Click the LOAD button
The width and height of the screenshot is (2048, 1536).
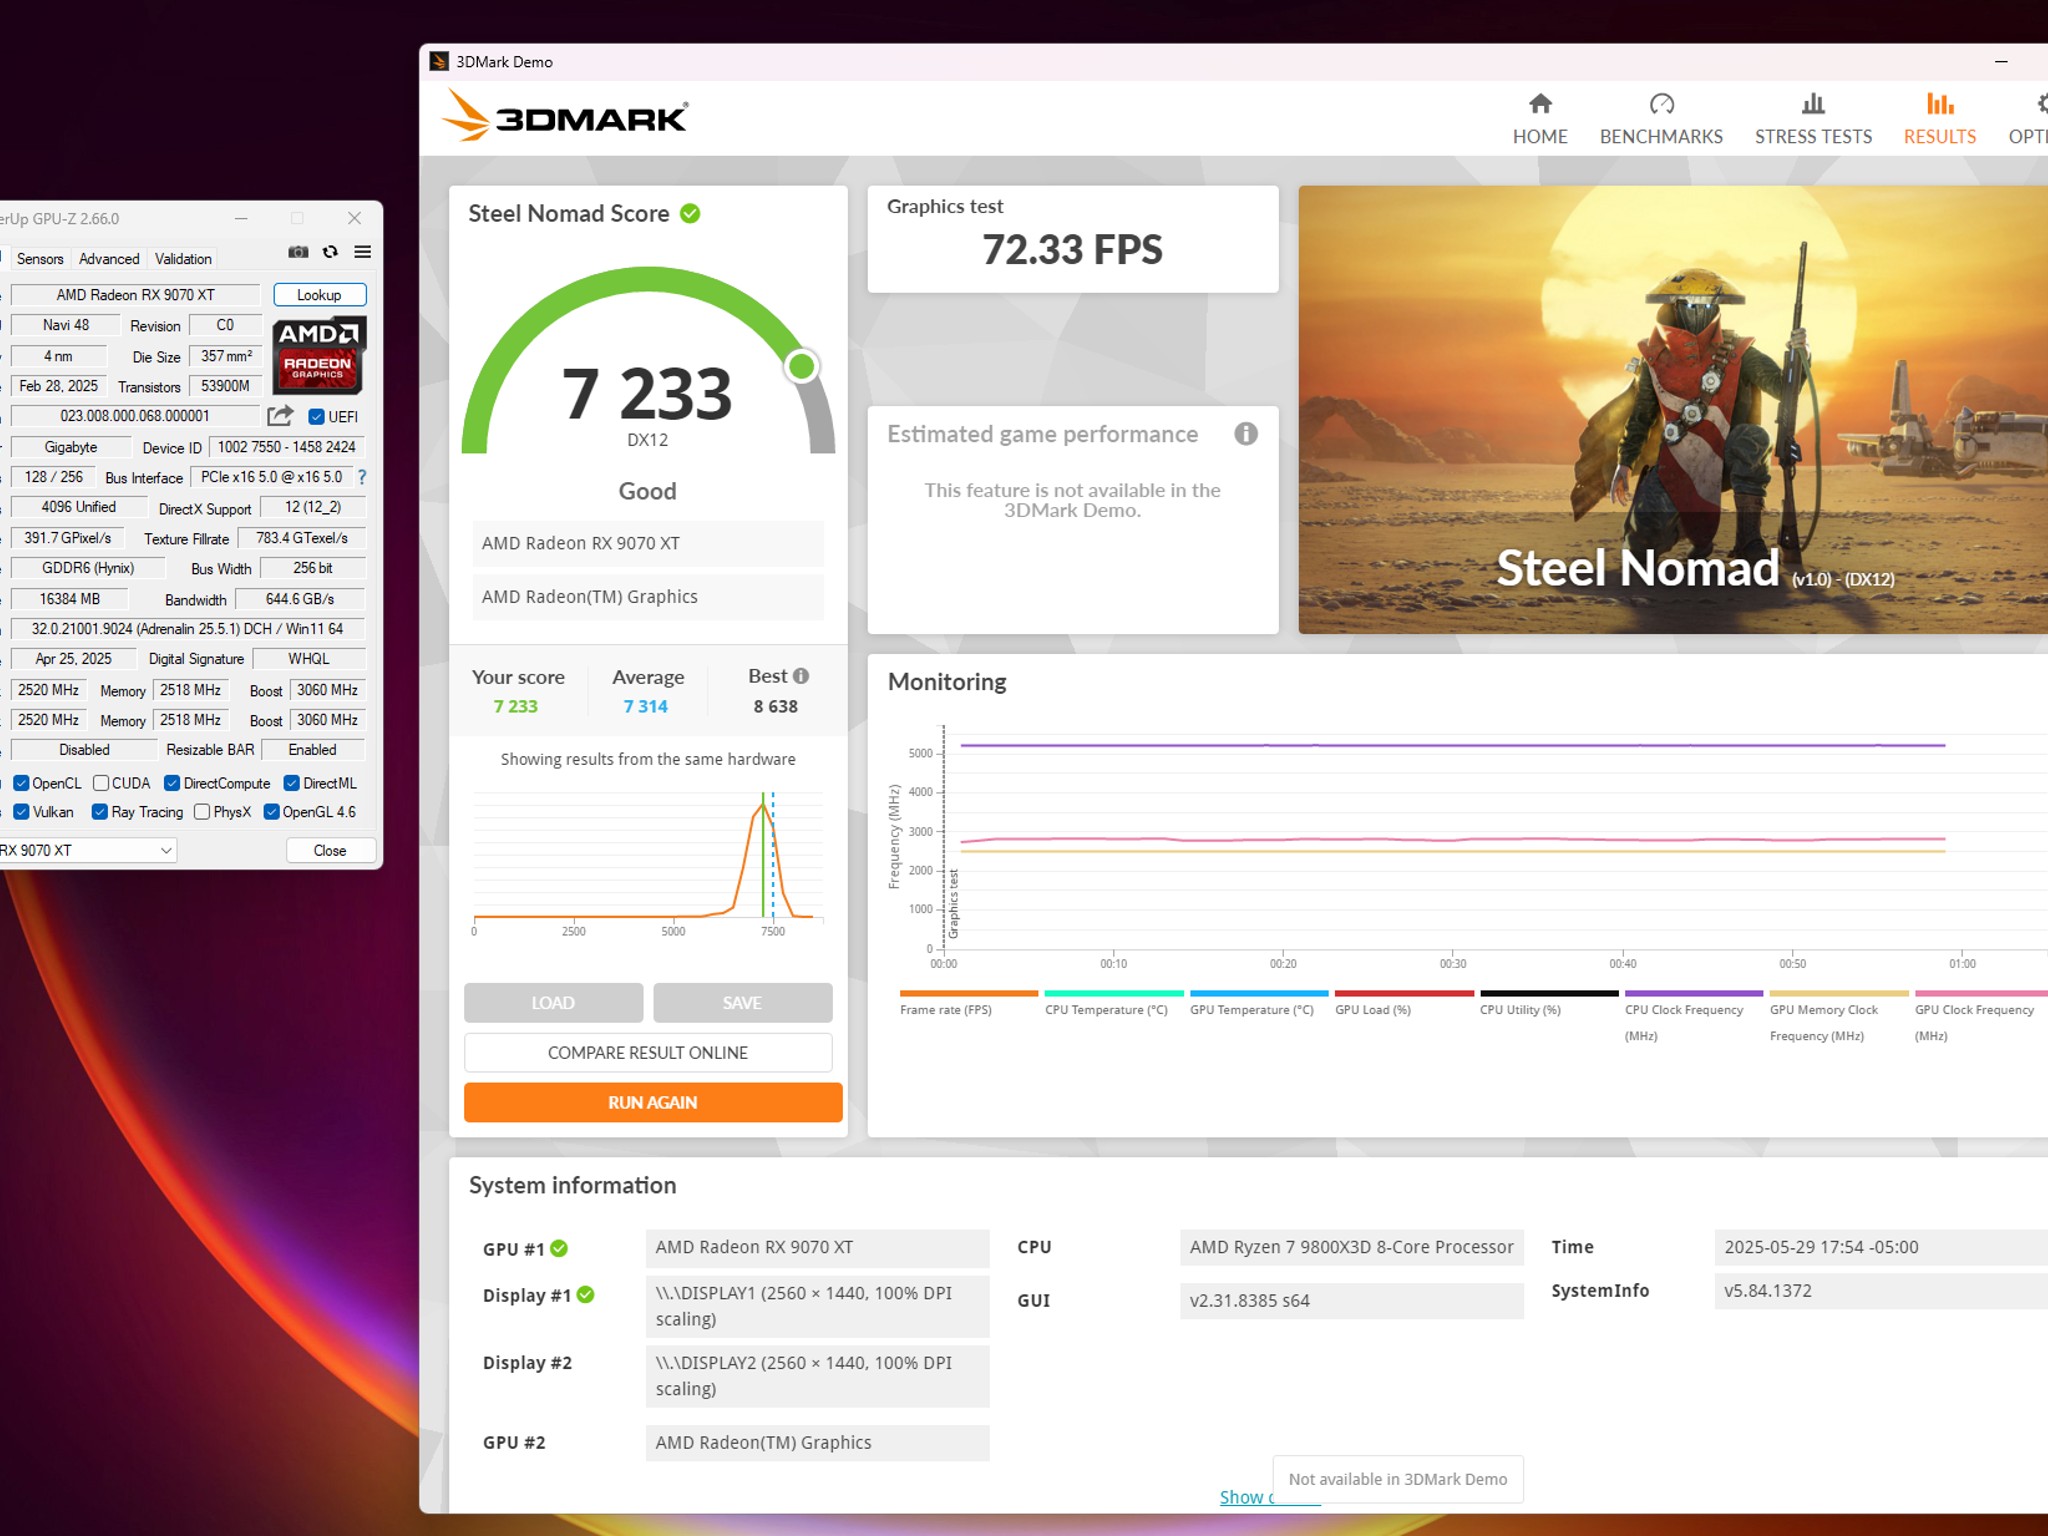tap(553, 1002)
